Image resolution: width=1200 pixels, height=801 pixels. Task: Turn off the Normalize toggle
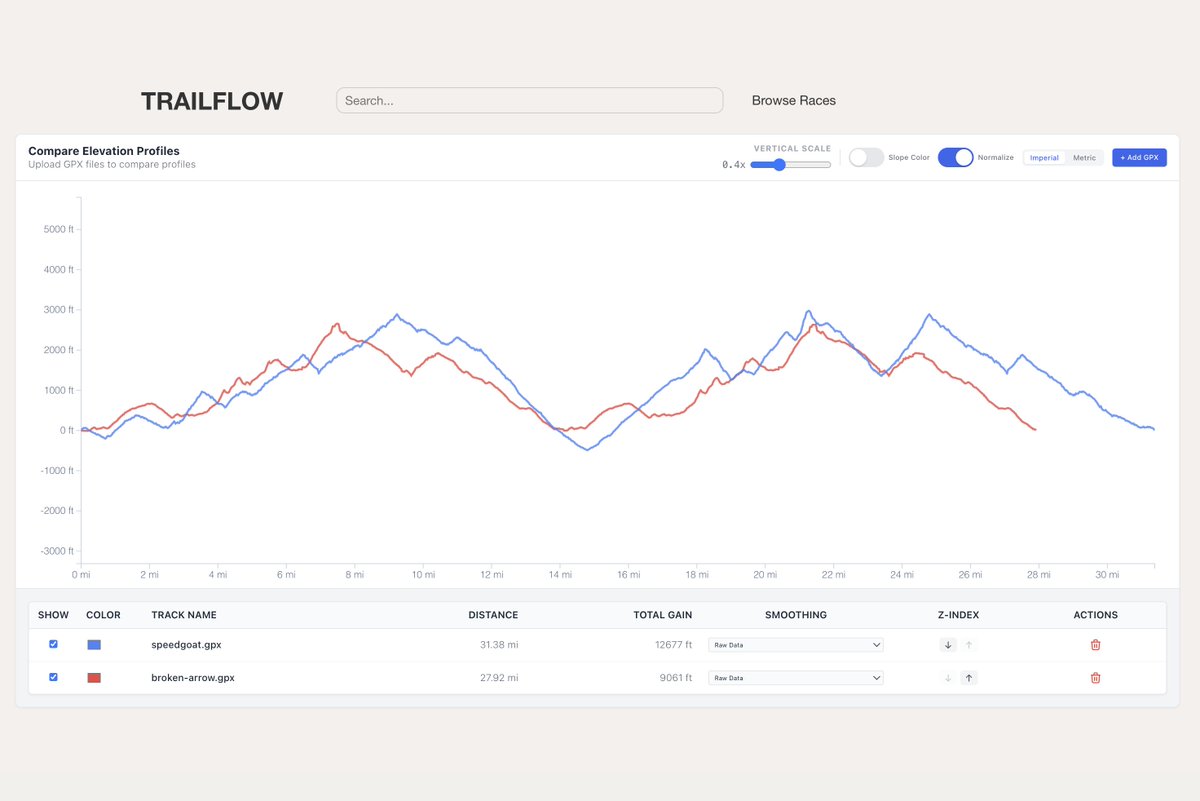[955, 157]
